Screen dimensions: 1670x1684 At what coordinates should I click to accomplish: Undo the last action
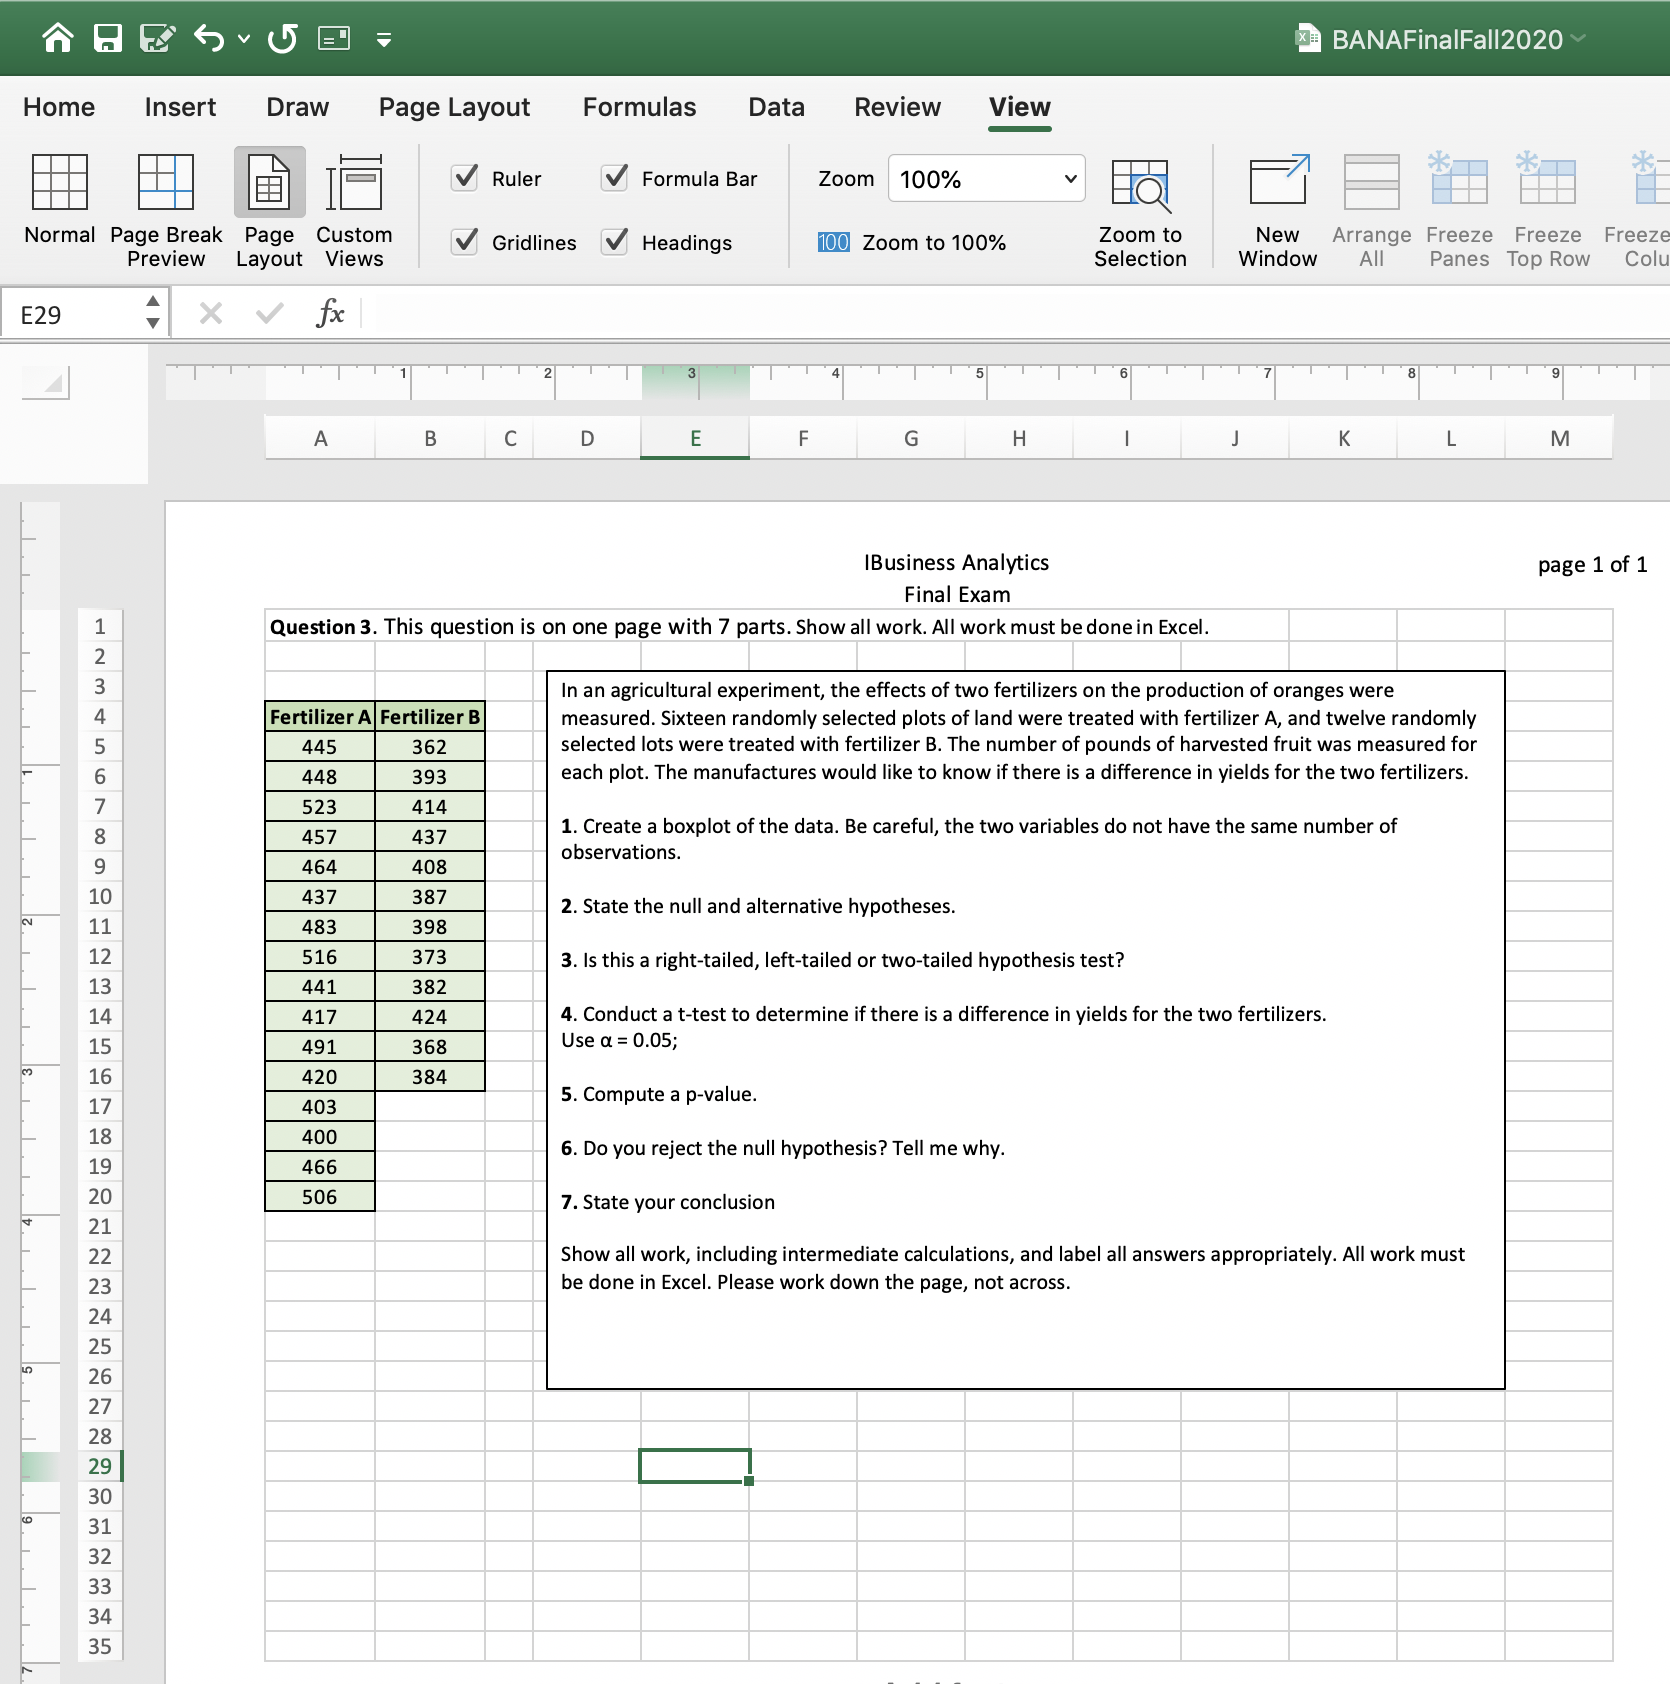(x=207, y=38)
